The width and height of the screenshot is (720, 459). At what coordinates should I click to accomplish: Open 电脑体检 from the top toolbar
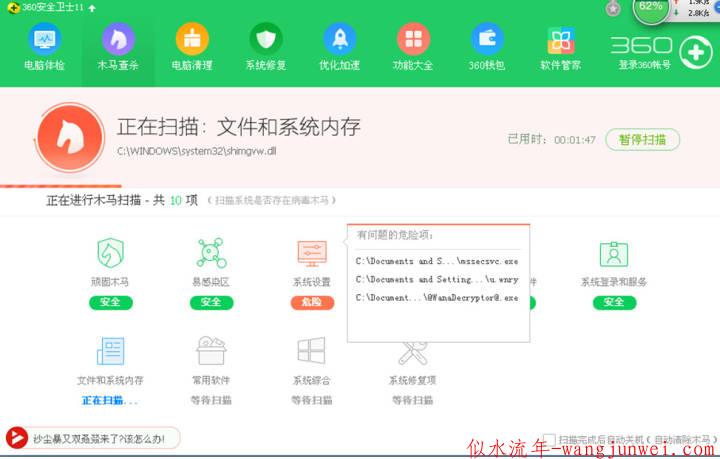tap(45, 47)
